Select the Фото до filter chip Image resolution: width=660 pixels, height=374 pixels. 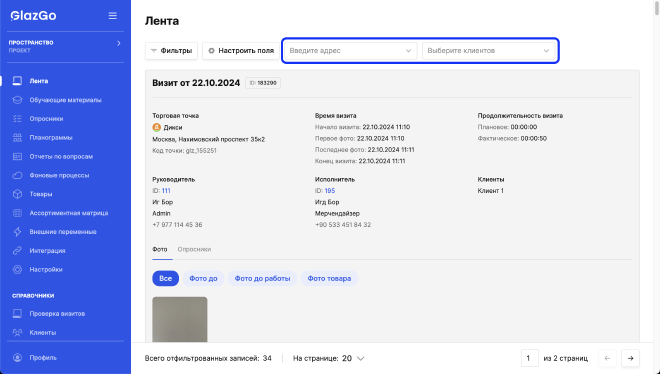tap(203, 279)
